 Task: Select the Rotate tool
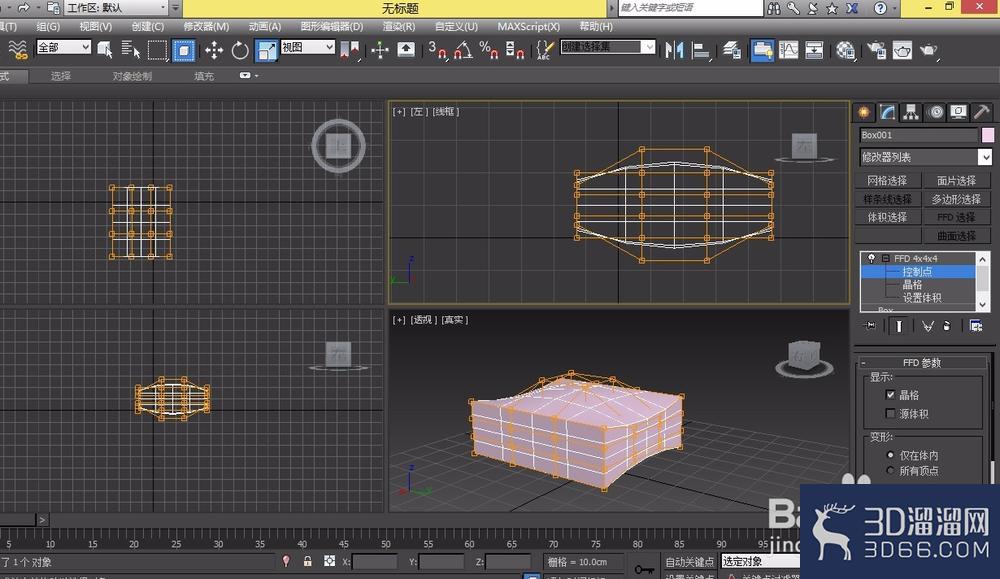240,50
